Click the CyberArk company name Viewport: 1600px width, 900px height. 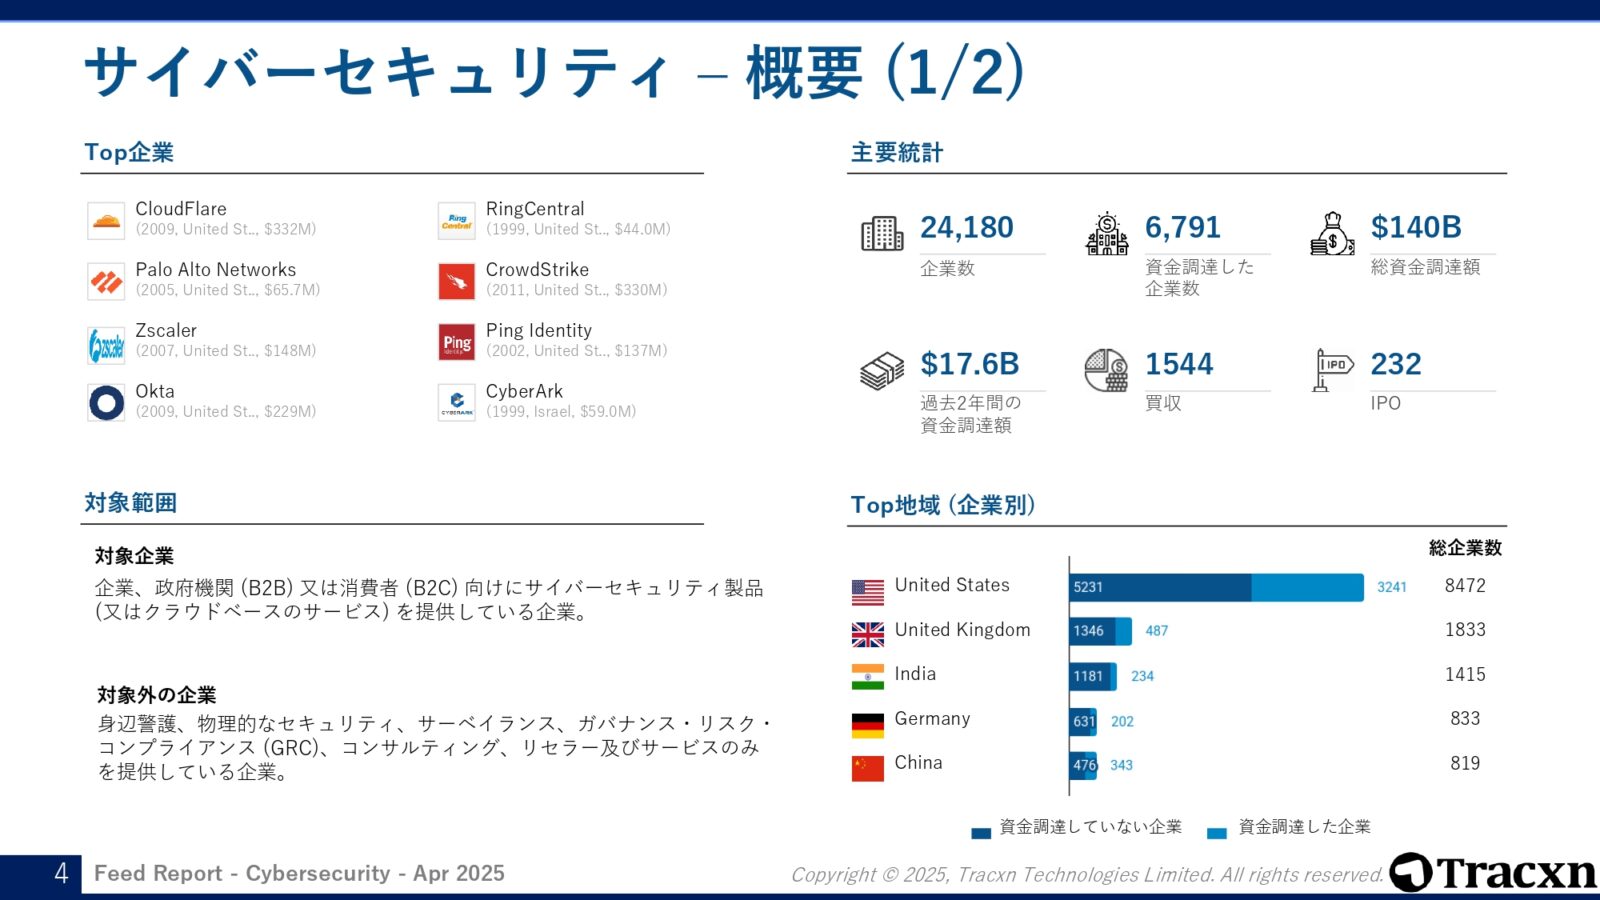tap(524, 392)
